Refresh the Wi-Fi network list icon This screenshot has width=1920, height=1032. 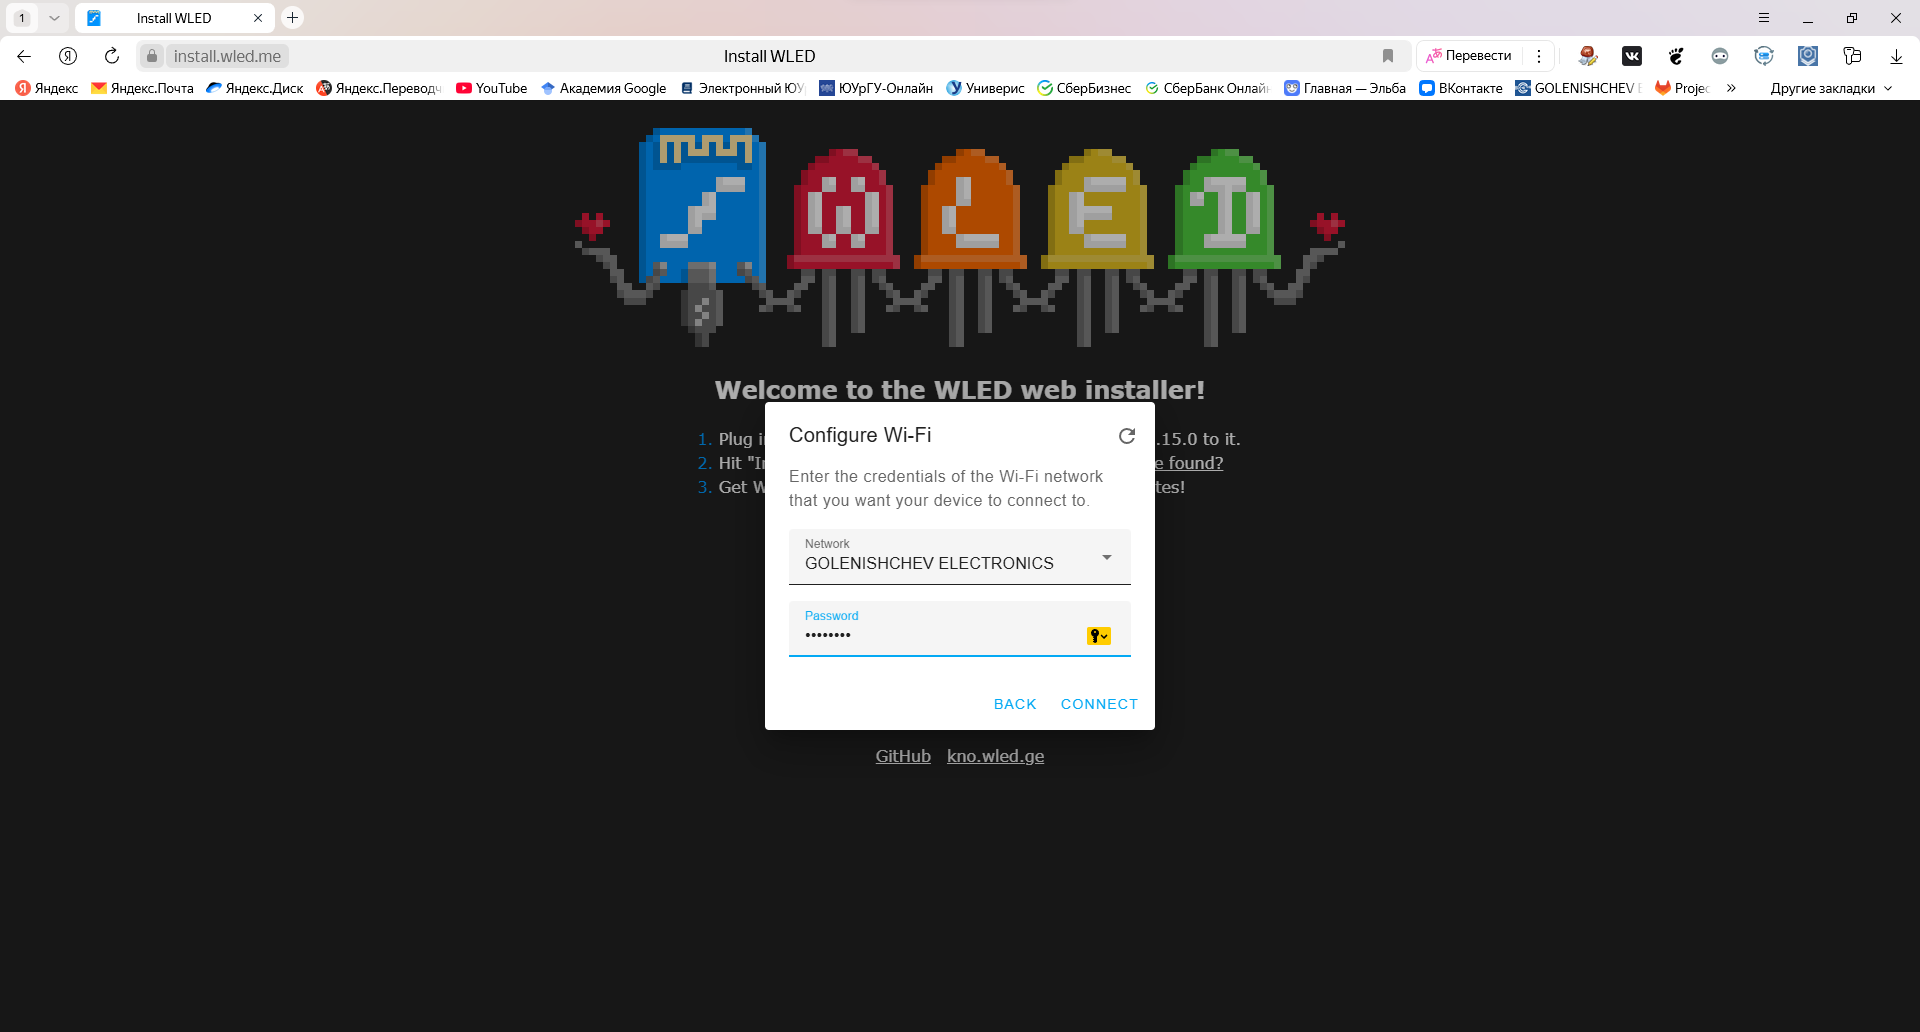[1127, 436]
